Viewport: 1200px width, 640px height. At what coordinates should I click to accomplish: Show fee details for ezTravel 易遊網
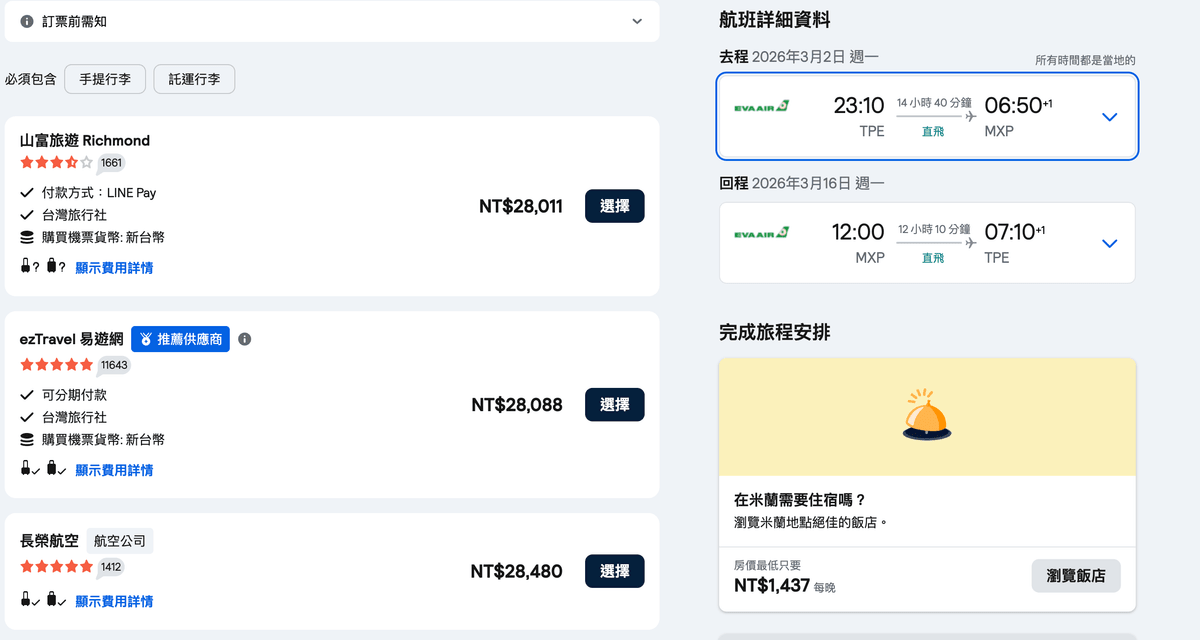[114, 470]
